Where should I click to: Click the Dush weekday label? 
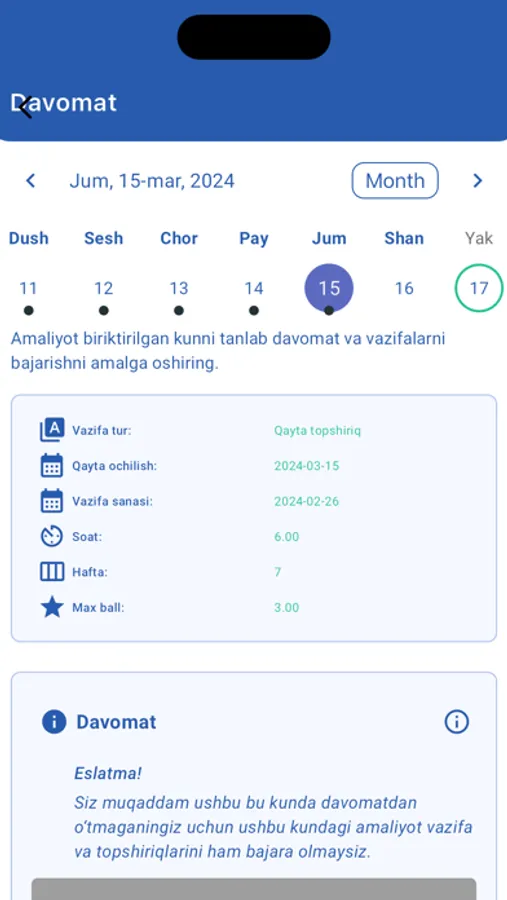28,238
